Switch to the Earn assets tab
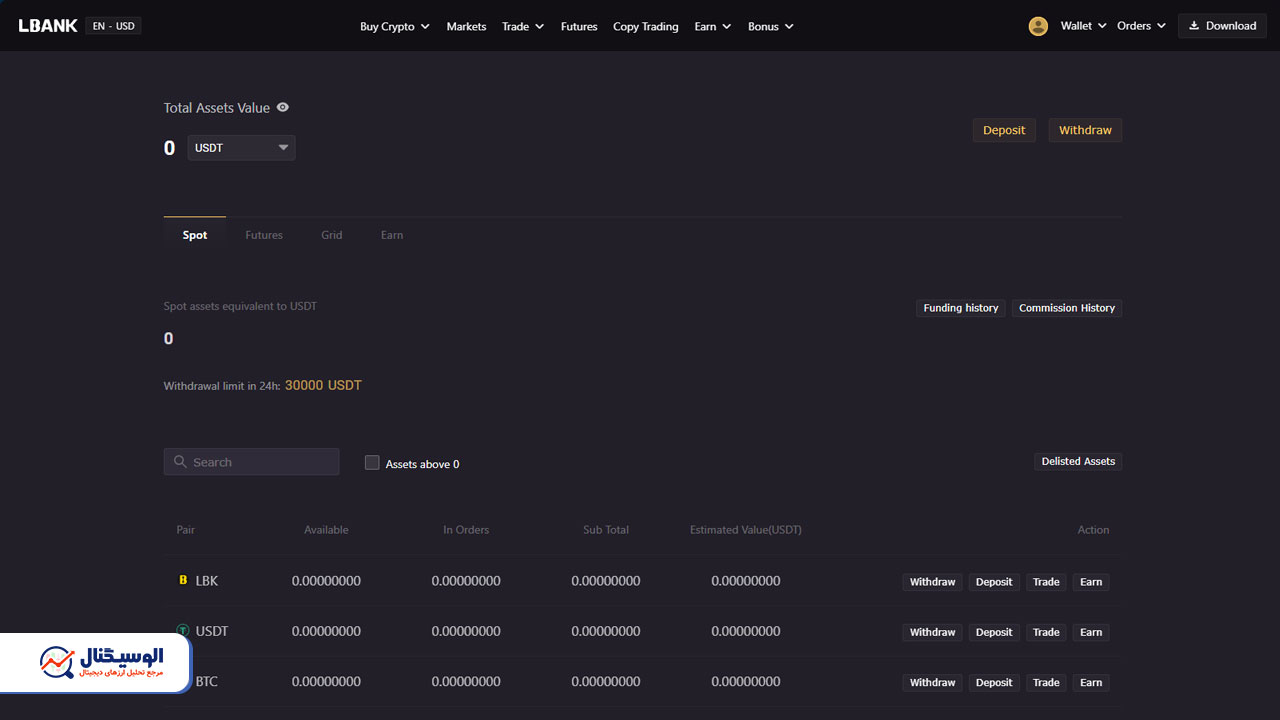The width and height of the screenshot is (1280, 720). tap(392, 235)
